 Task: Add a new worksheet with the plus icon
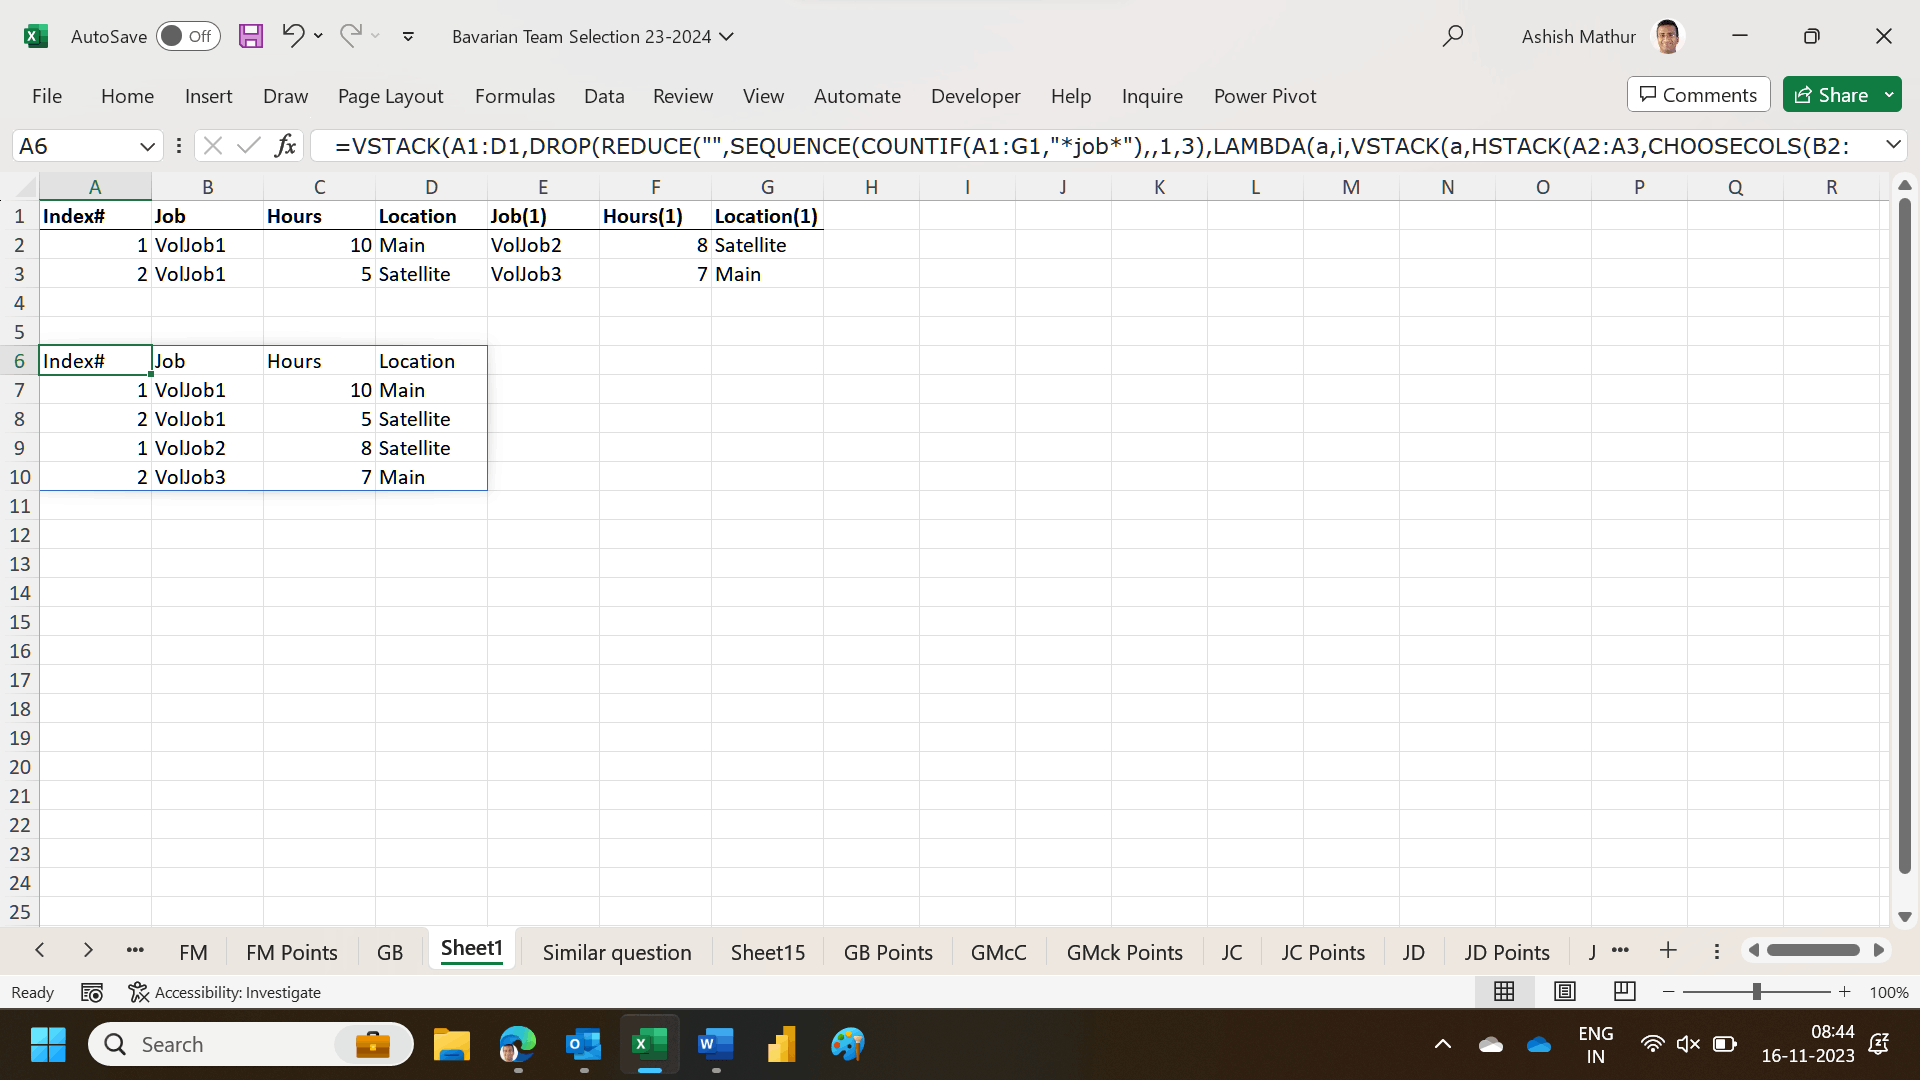1667,951
